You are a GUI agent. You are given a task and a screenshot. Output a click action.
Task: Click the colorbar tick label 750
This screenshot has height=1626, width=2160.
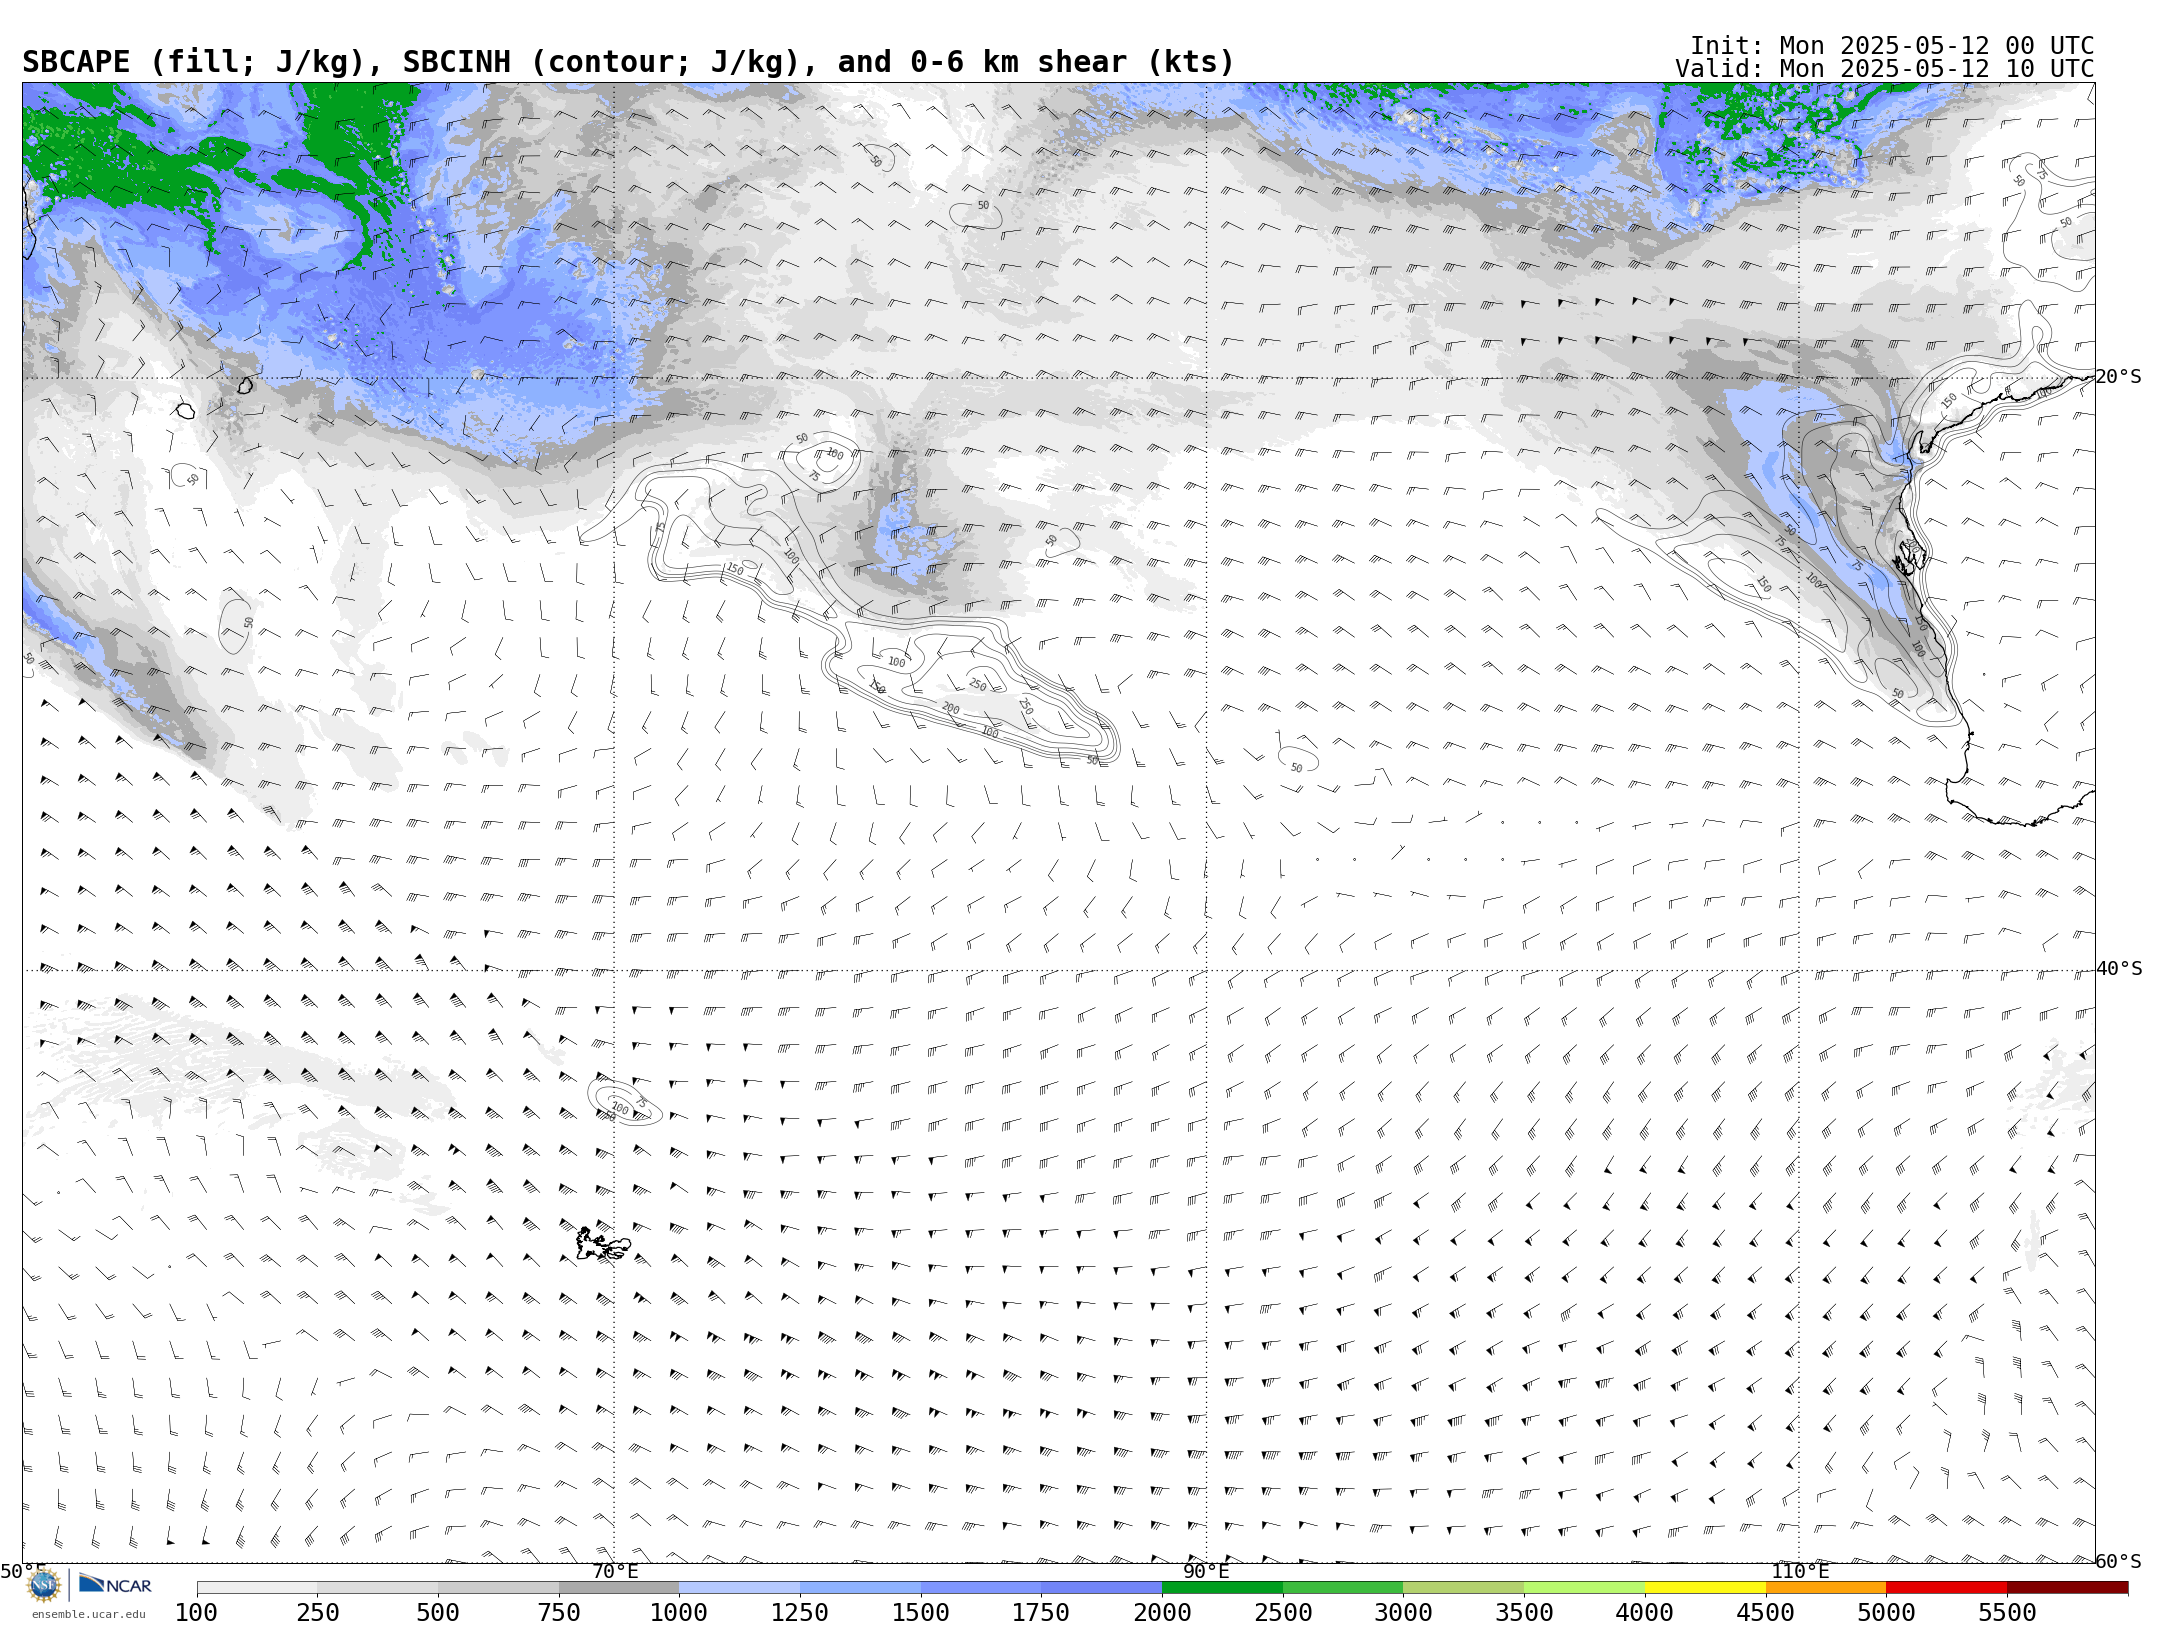(x=559, y=1613)
